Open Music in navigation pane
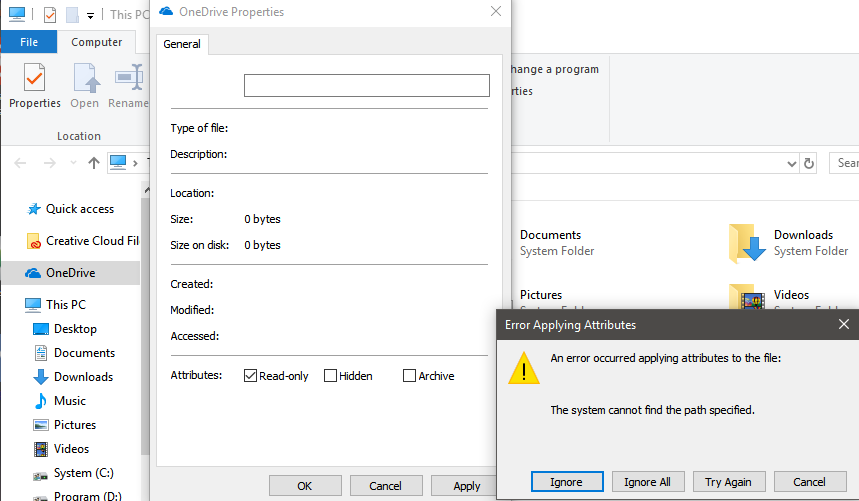The image size is (859, 501). (59, 401)
